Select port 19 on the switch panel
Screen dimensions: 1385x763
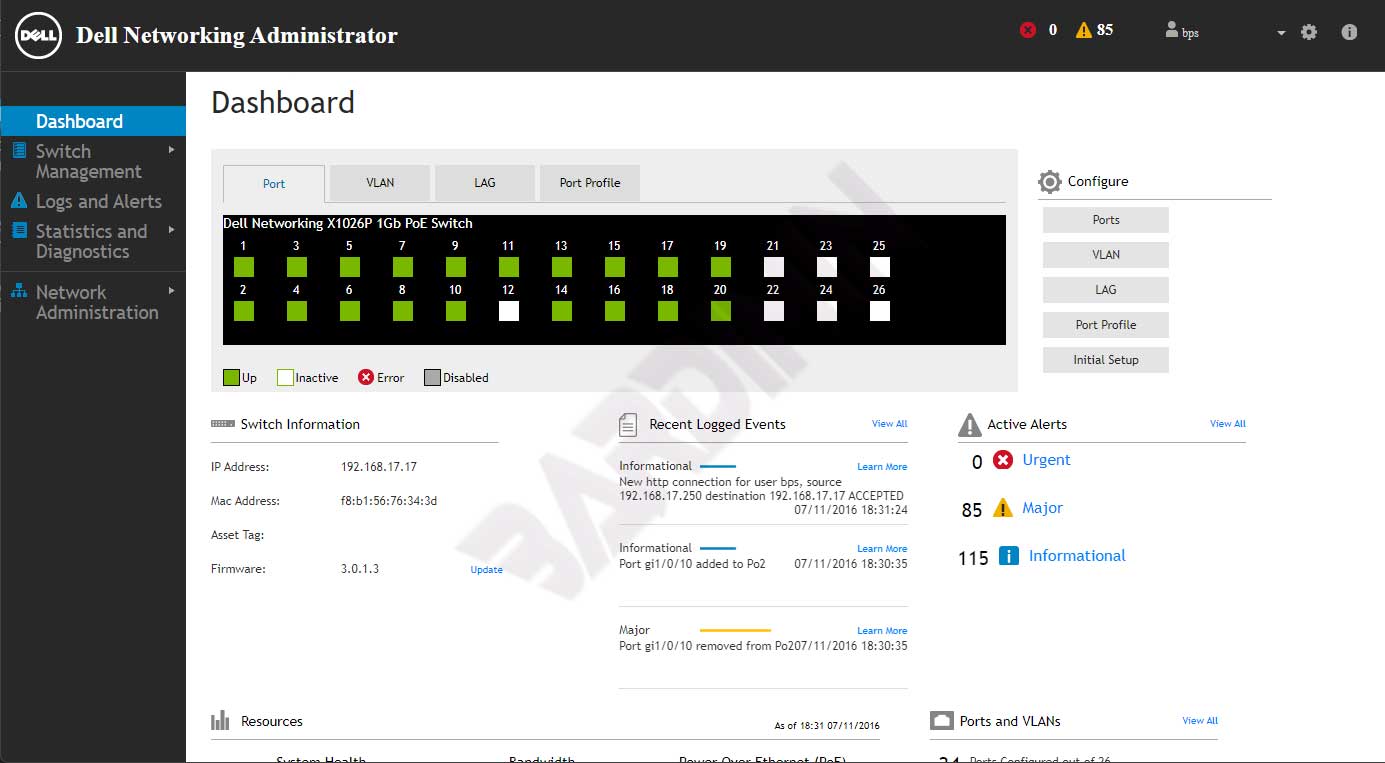point(721,267)
